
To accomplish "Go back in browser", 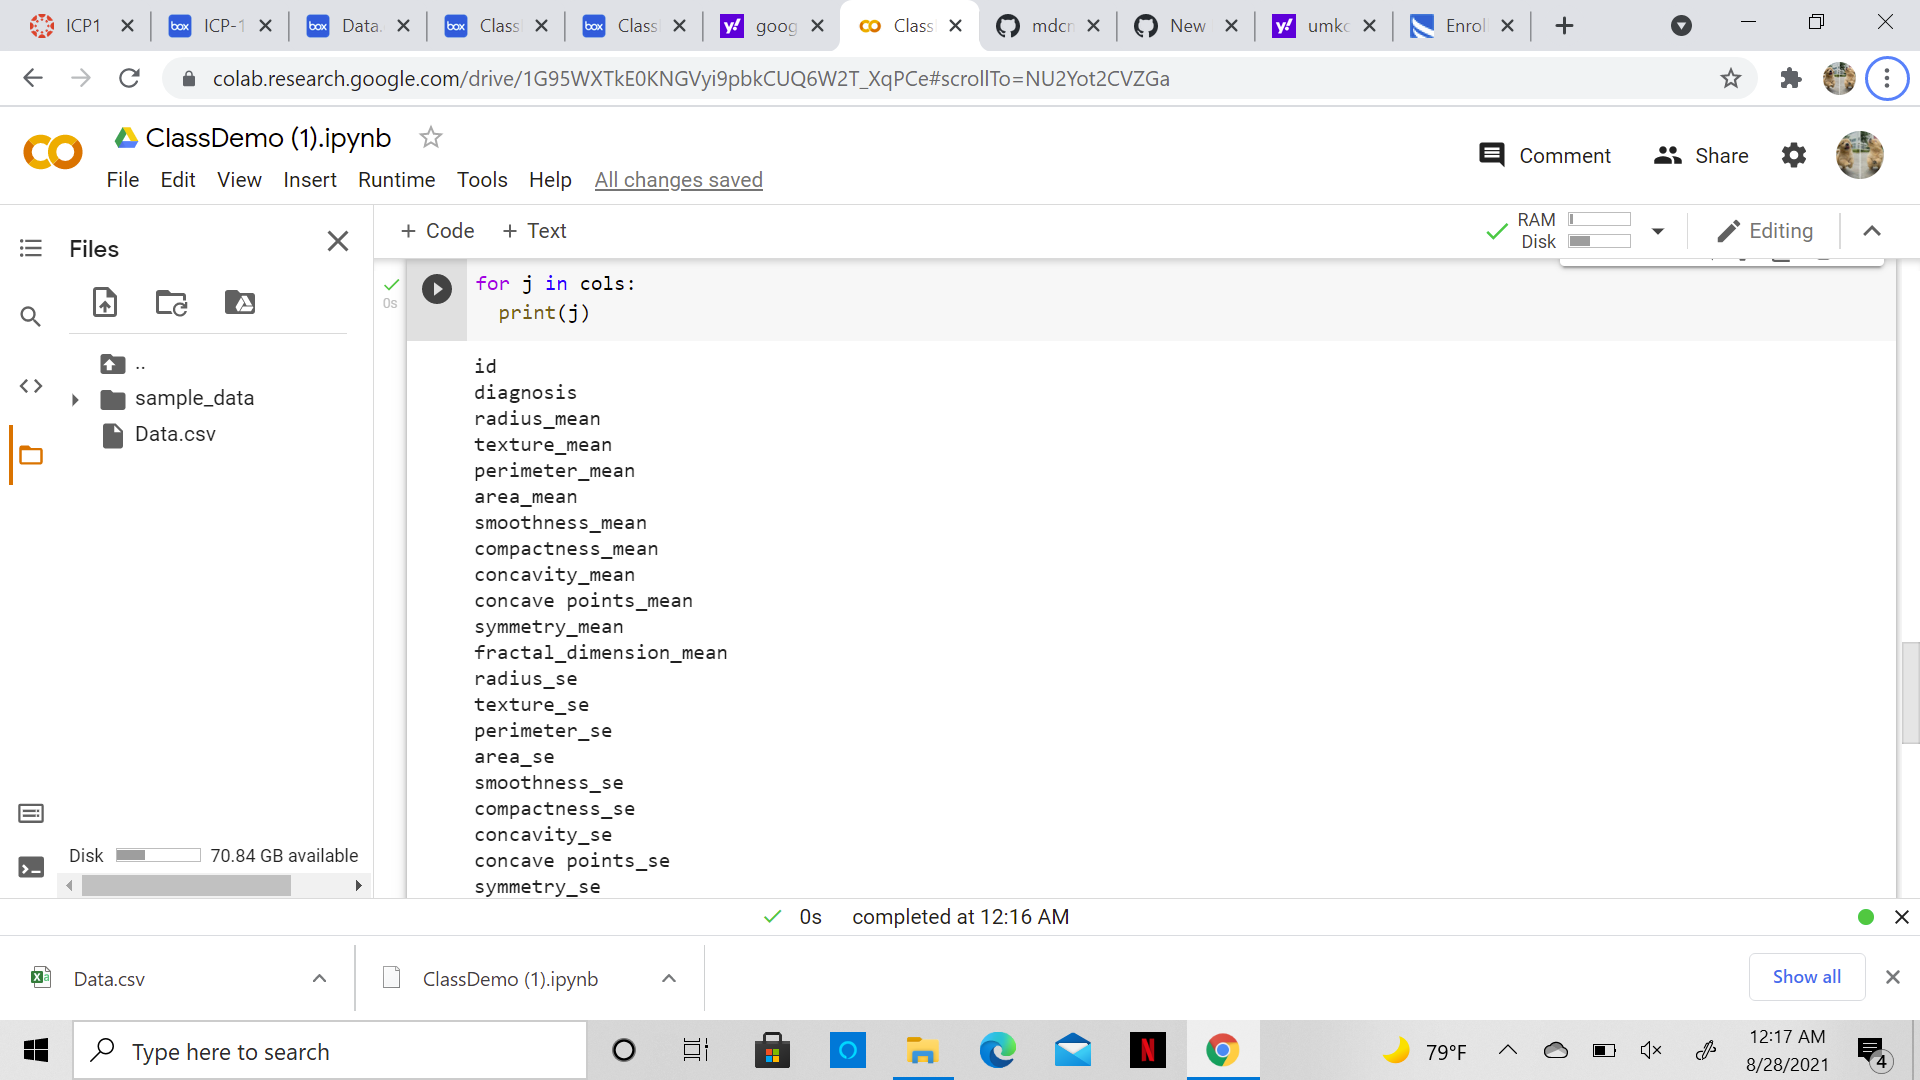I will pyautogui.click(x=33, y=78).
